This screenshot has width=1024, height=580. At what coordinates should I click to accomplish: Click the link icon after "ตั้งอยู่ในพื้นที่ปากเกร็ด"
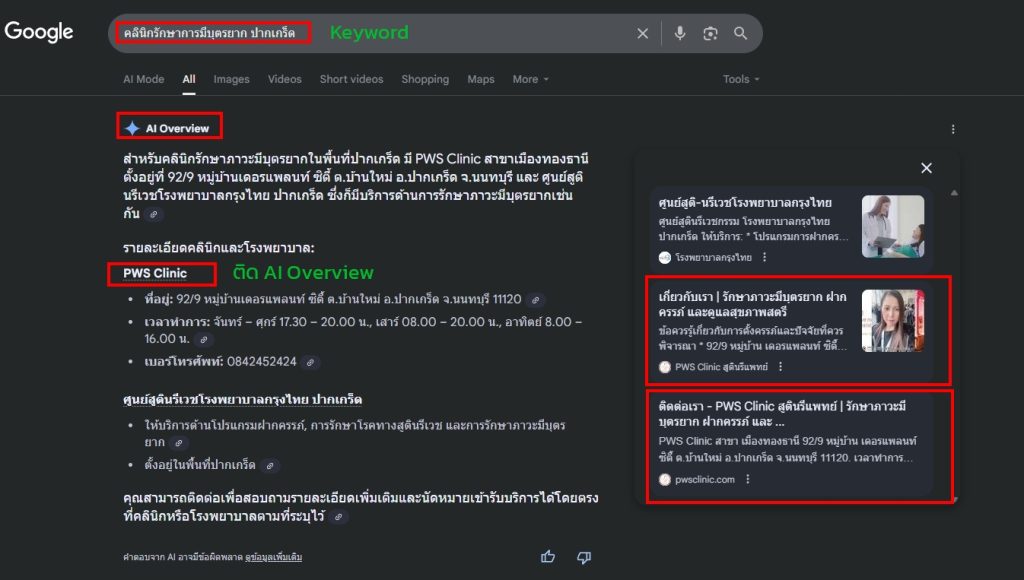270,466
